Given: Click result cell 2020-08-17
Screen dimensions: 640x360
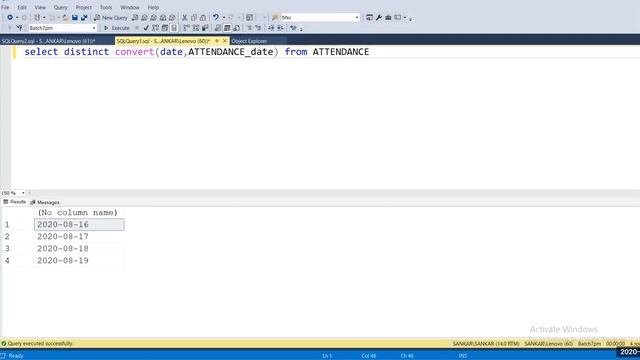Looking at the screenshot, I should pos(79,236).
